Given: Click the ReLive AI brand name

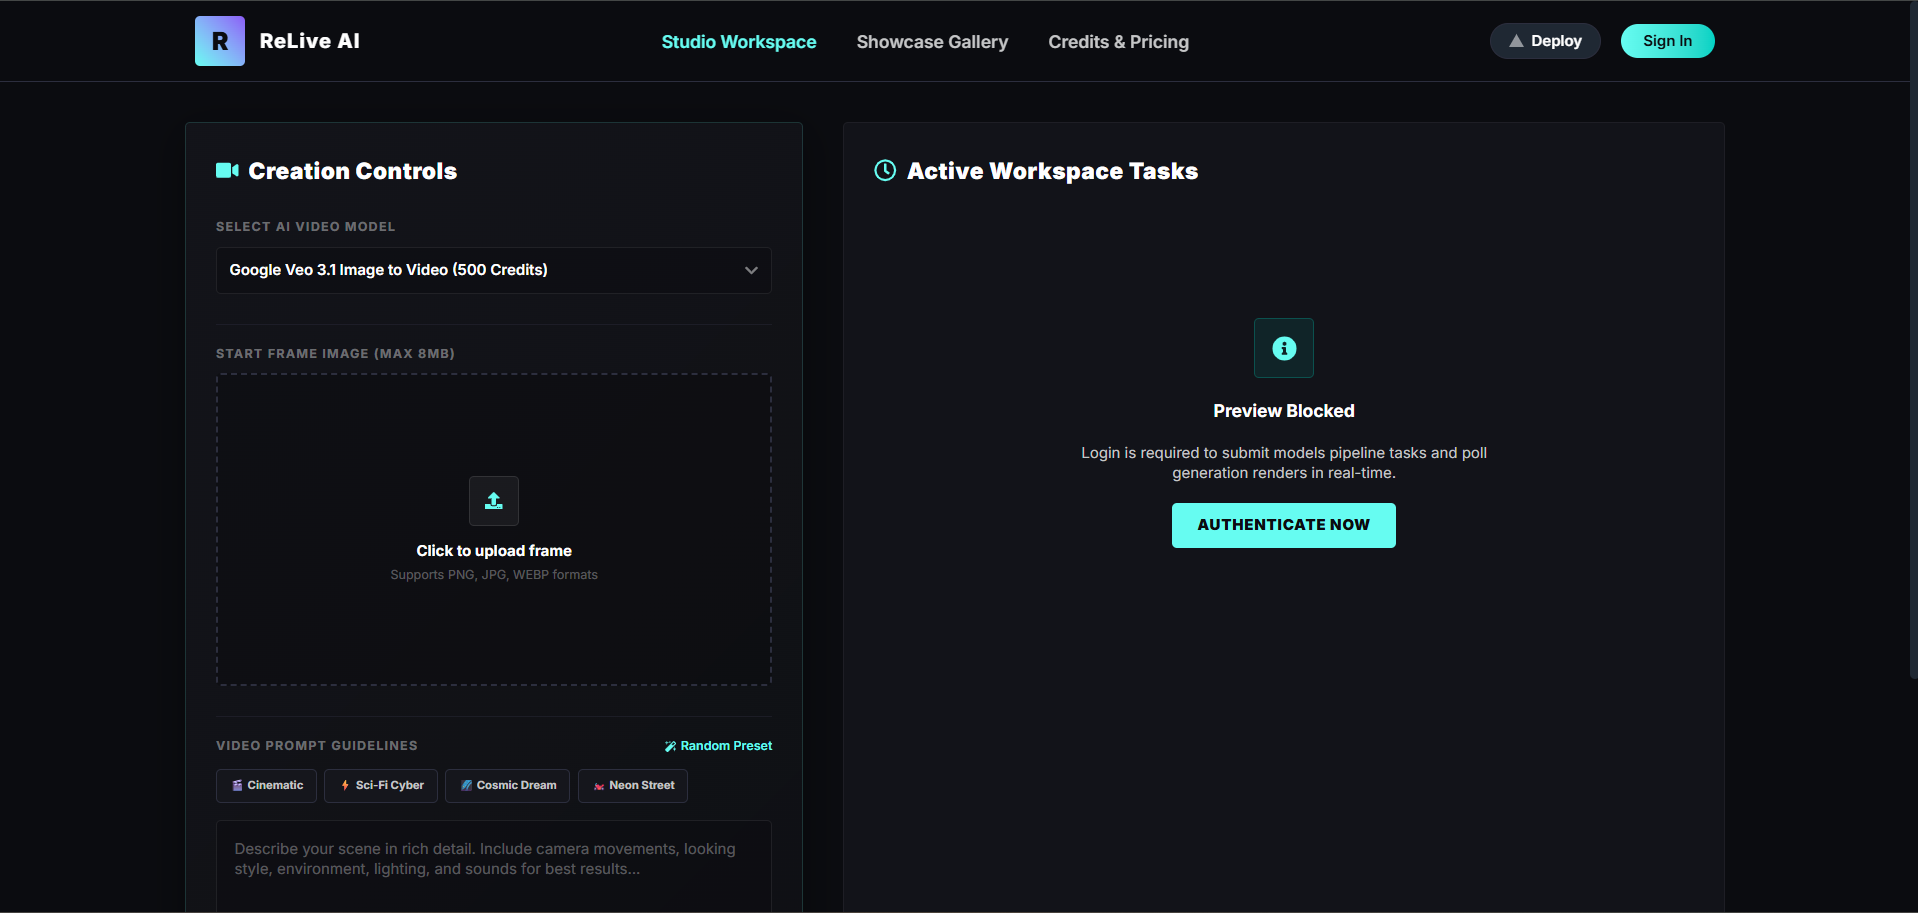Looking at the screenshot, I should tap(310, 41).
